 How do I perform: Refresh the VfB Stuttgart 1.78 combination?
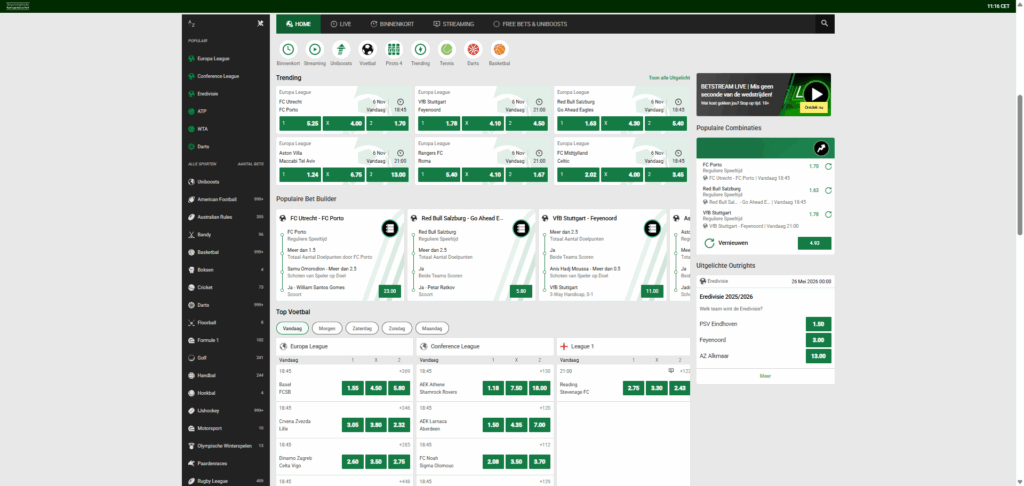pyautogui.click(x=828, y=214)
